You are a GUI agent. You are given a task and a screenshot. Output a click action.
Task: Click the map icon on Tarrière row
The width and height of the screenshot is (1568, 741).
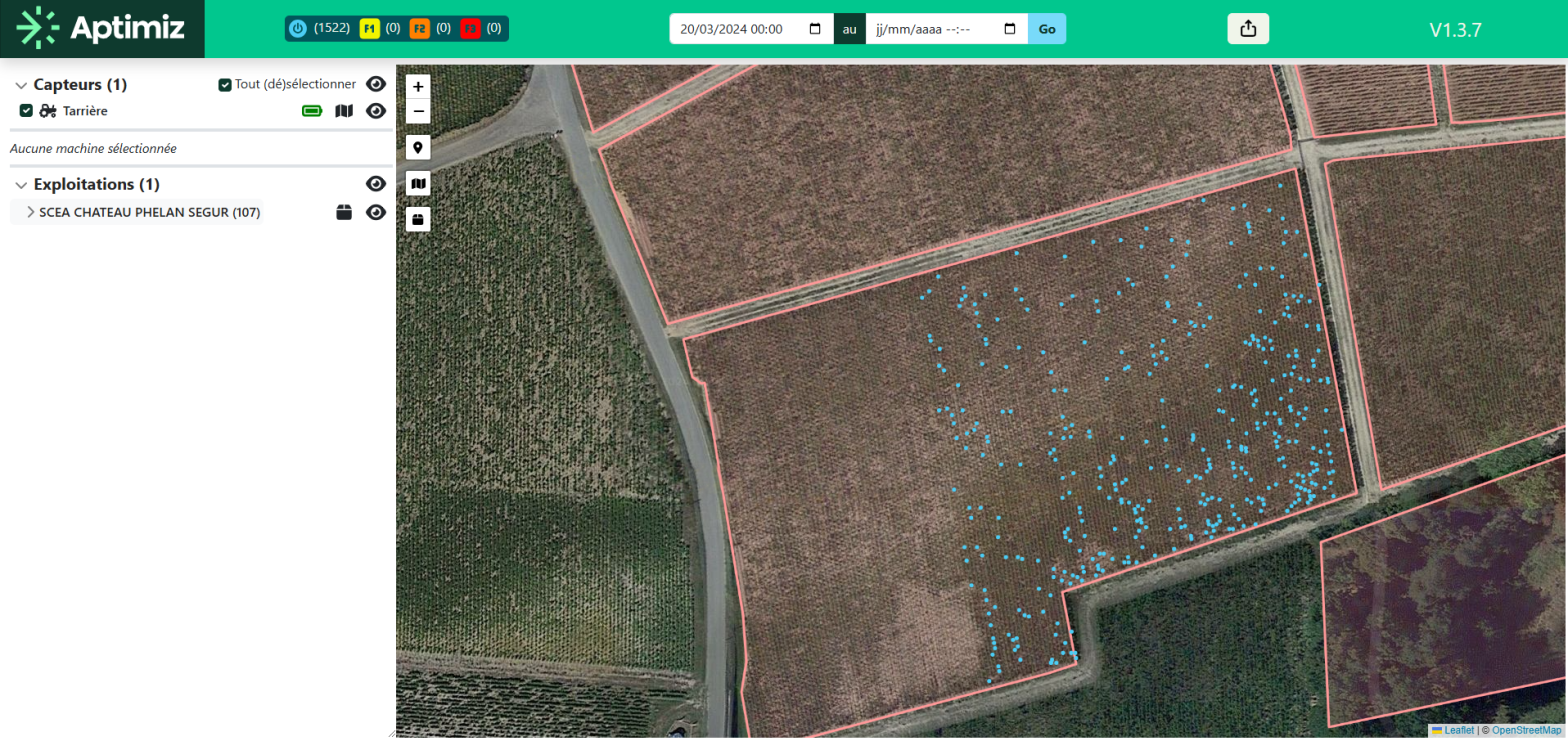click(x=344, y=111)
